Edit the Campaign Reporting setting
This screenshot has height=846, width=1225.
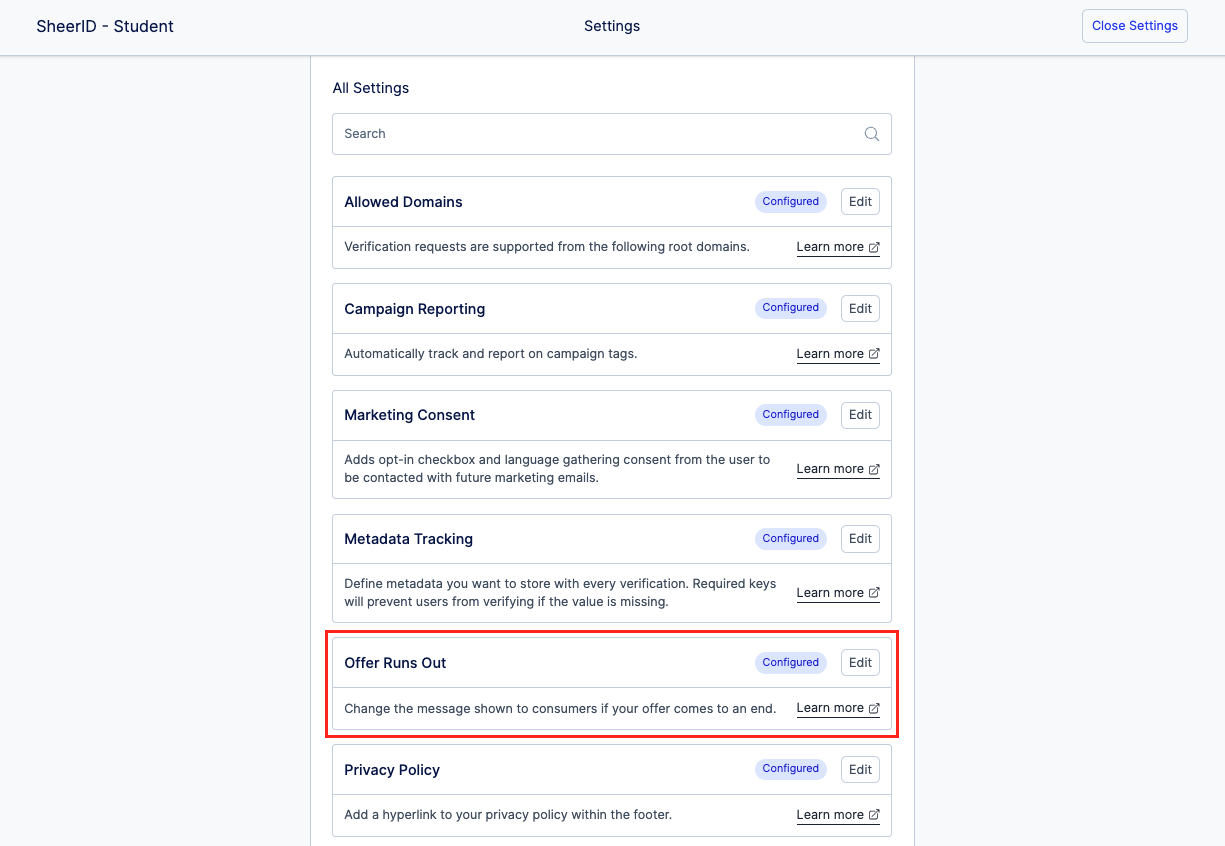pyautogui.click(x=860, y=309)
